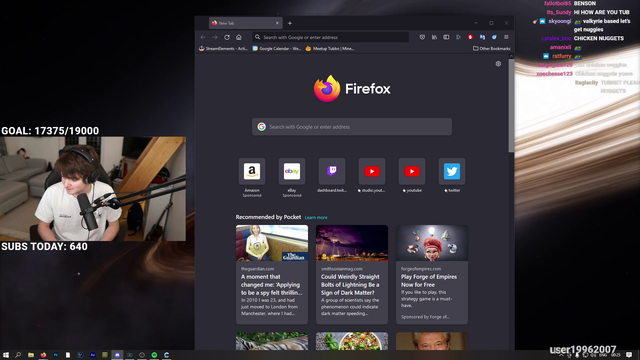Open After Effects from the taskbar
The image size is (640, 360).
pos(93,355)
